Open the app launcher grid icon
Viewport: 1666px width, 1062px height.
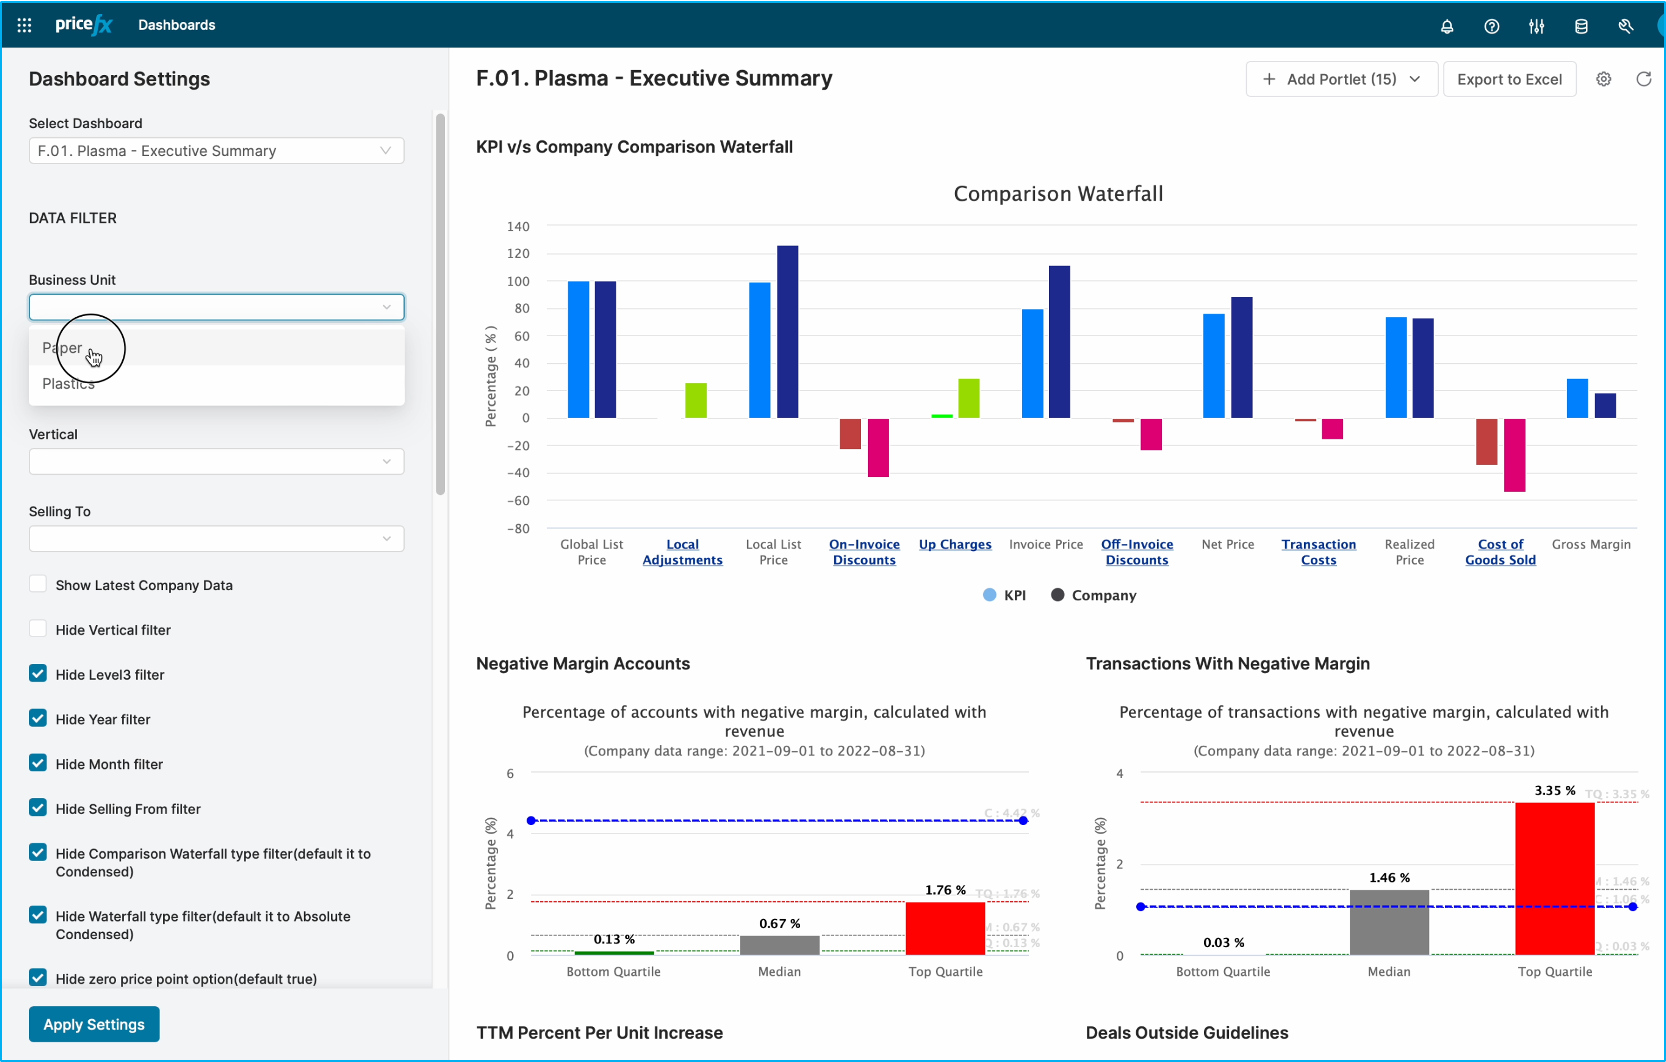coord(24,25)
